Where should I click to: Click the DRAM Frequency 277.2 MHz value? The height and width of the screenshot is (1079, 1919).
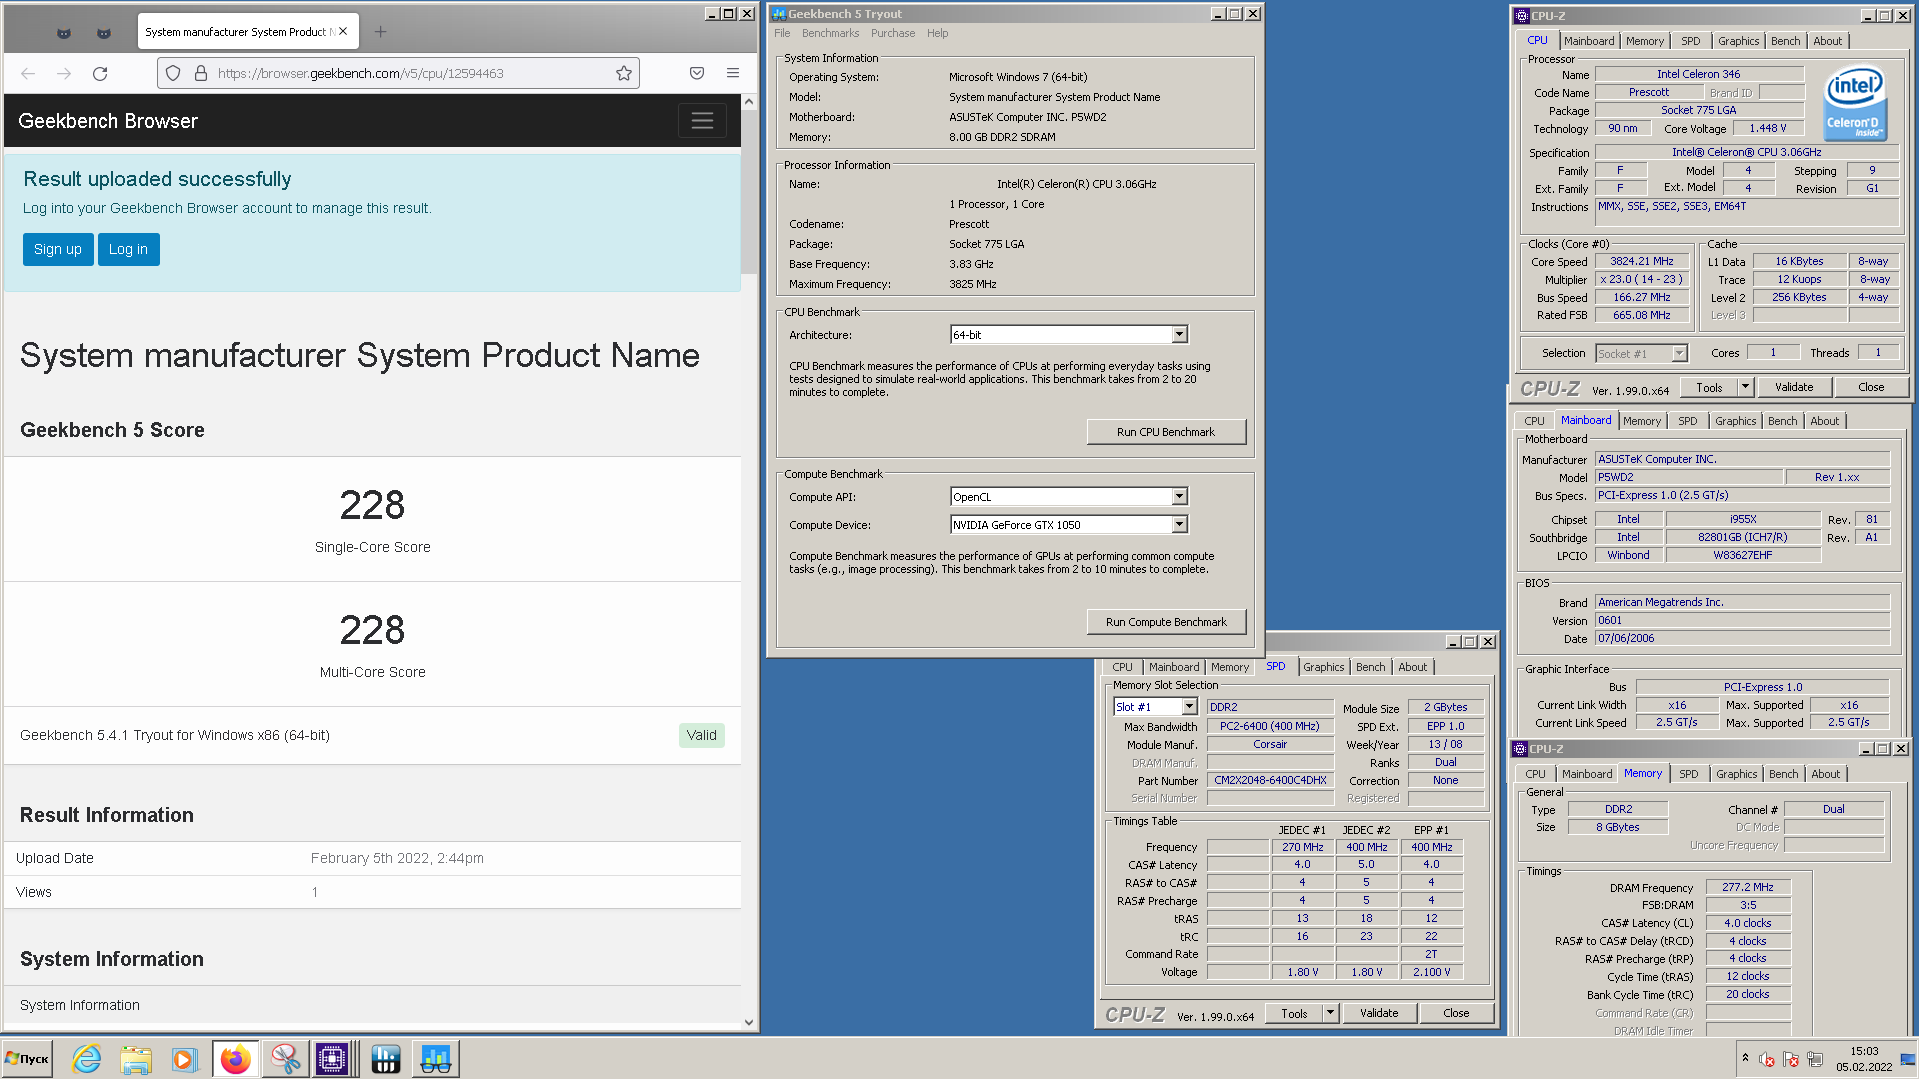pos(1747,887)
